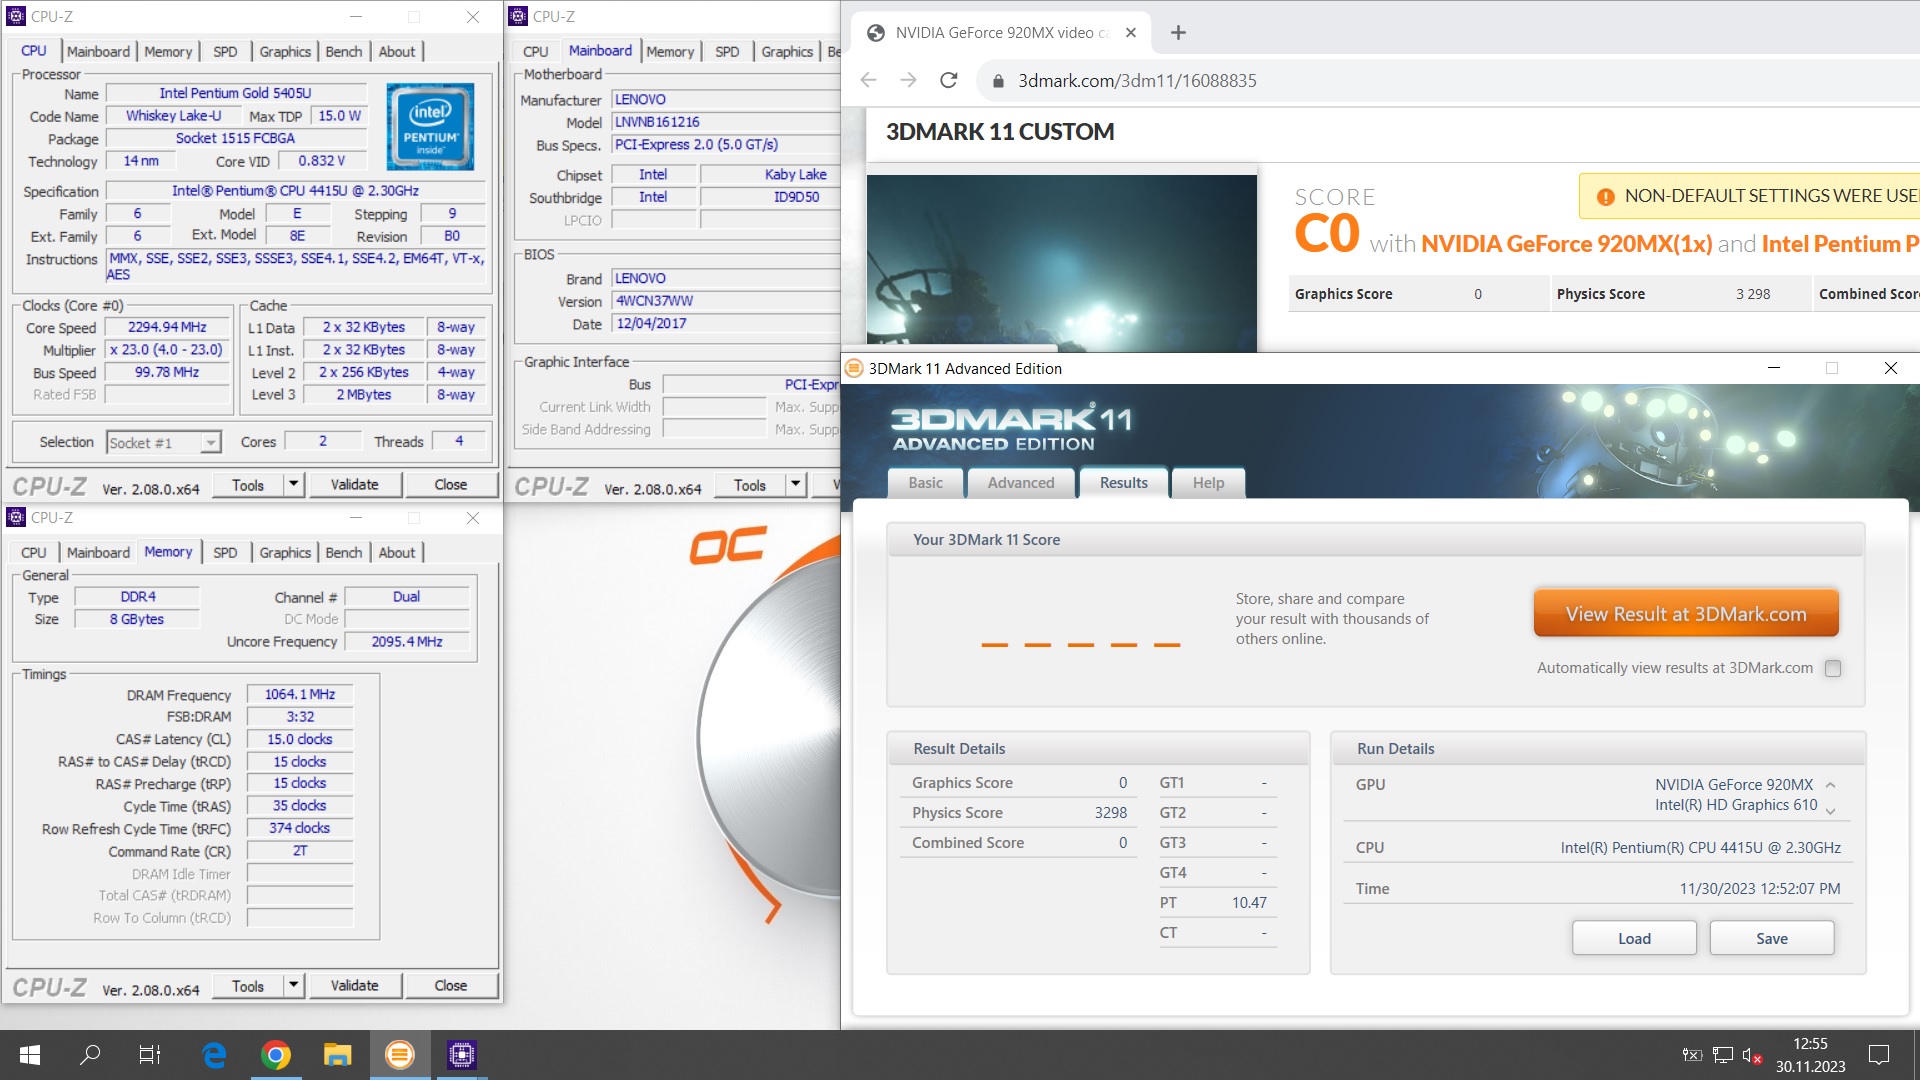Switch to Mainboard tab in top-left CPU-Z
The width and height of the screenshot is (1920, 1080).
(x=98, y=52)
